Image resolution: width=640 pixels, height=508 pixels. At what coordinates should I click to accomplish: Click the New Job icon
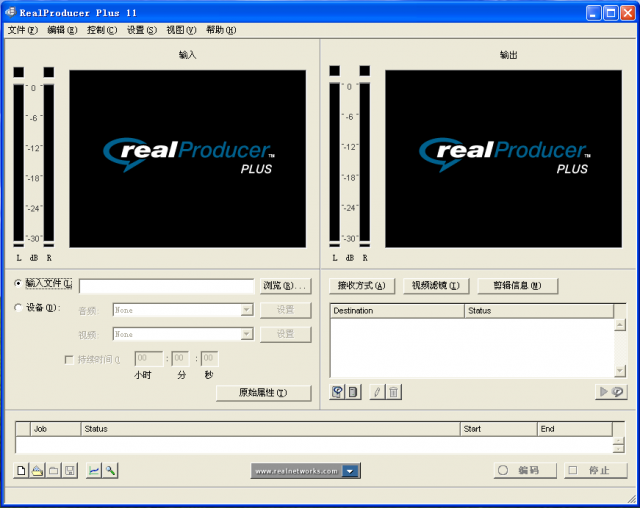click(x=21, y=470)
